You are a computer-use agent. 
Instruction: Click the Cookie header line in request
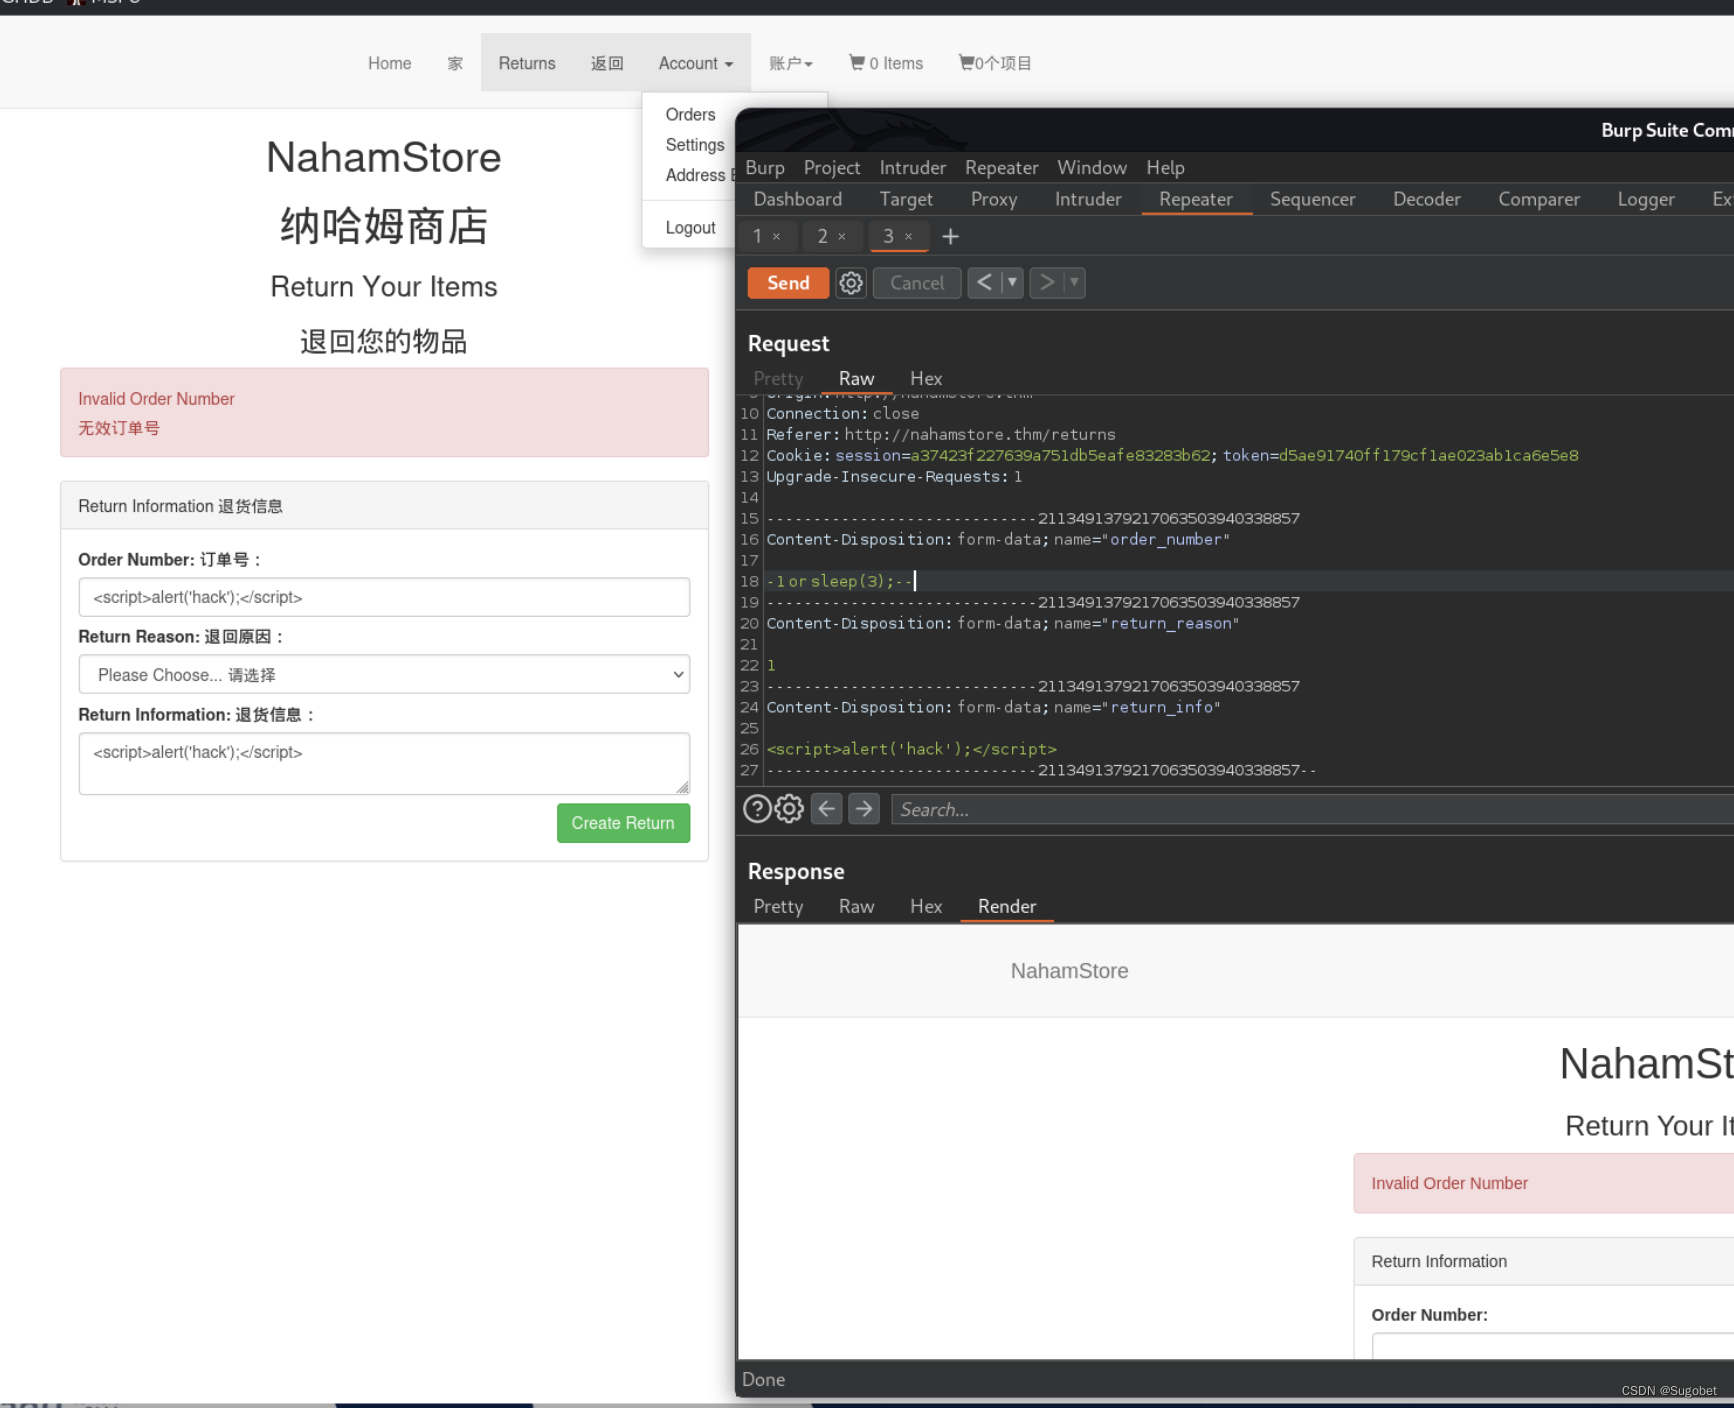[x=1172, y=455]
